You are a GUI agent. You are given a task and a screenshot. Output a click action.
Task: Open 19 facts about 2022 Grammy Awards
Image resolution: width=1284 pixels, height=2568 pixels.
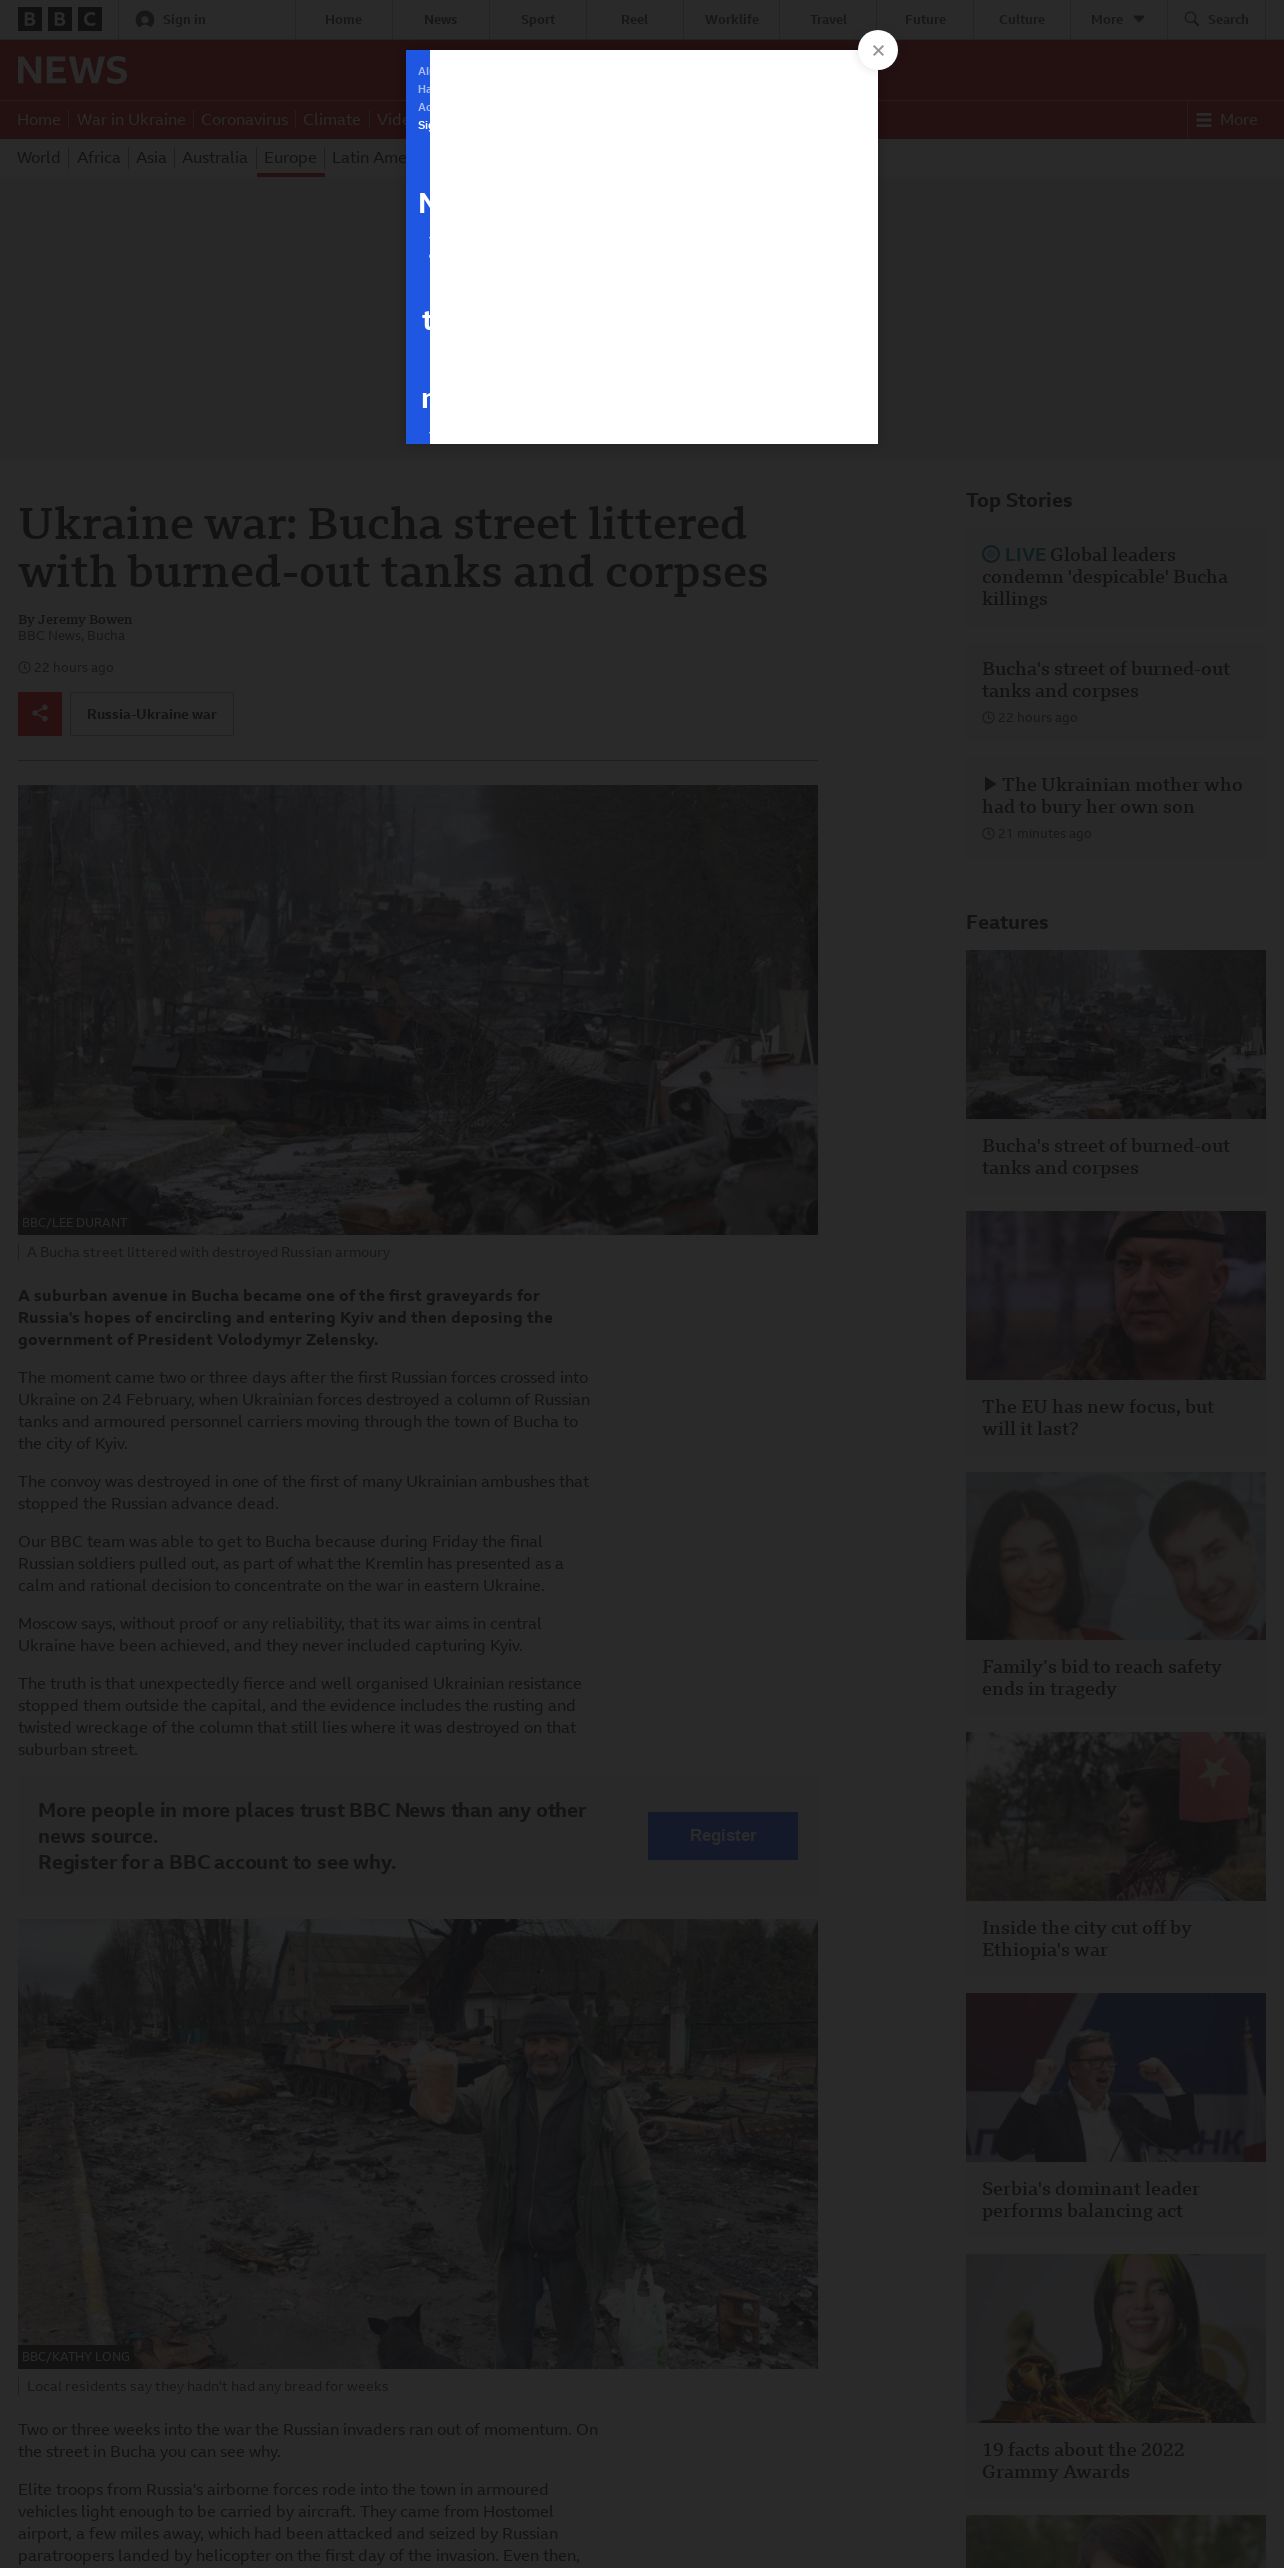[x=1083, y=2460]
